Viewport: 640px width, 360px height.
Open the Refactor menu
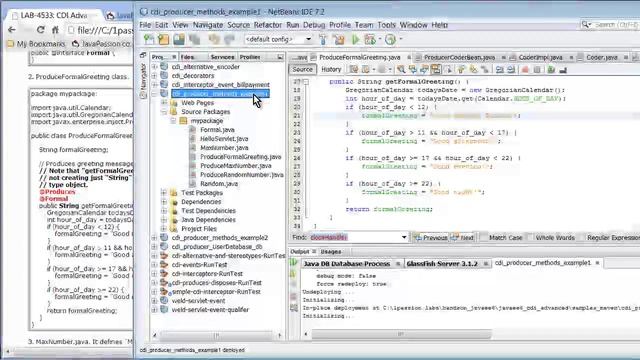[x=267, y=25]
